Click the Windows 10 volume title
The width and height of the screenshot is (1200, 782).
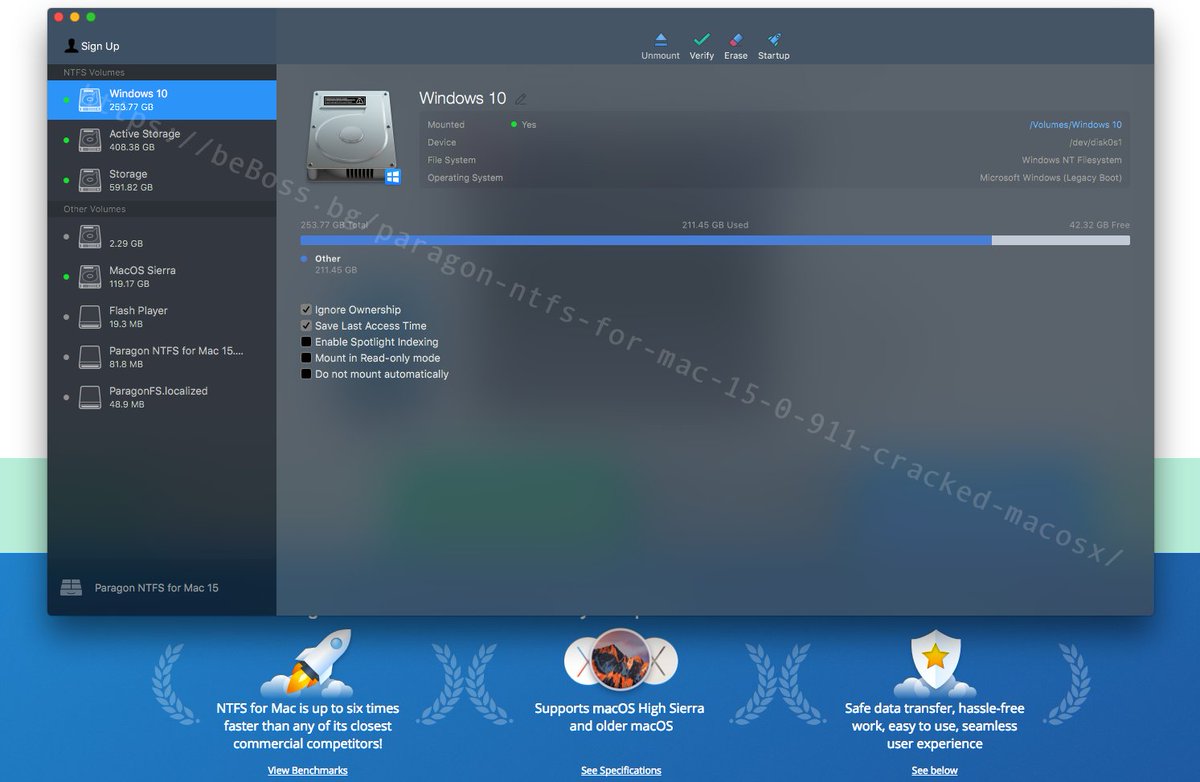[x=463, y=98]
